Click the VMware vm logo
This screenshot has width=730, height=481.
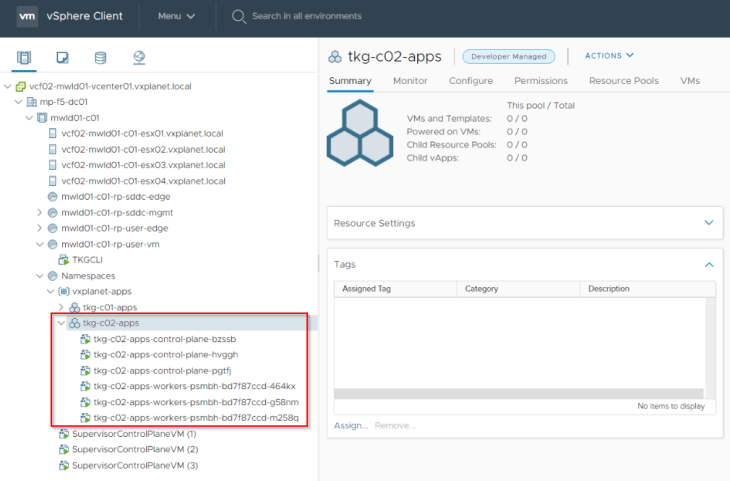click(27, 16)
